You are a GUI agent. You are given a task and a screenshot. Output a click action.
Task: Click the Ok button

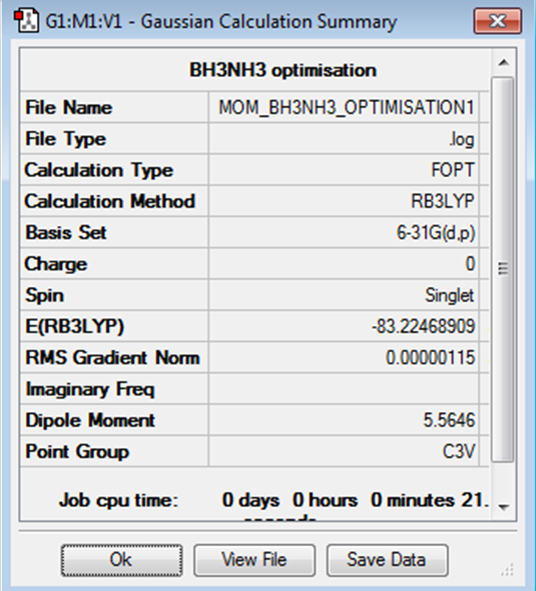click(x=122, y=560)
